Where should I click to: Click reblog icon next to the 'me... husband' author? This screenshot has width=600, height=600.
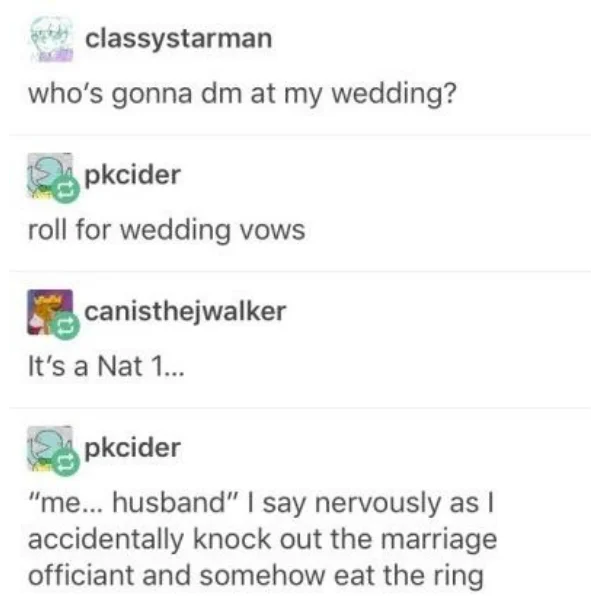[x=66, y=462]
